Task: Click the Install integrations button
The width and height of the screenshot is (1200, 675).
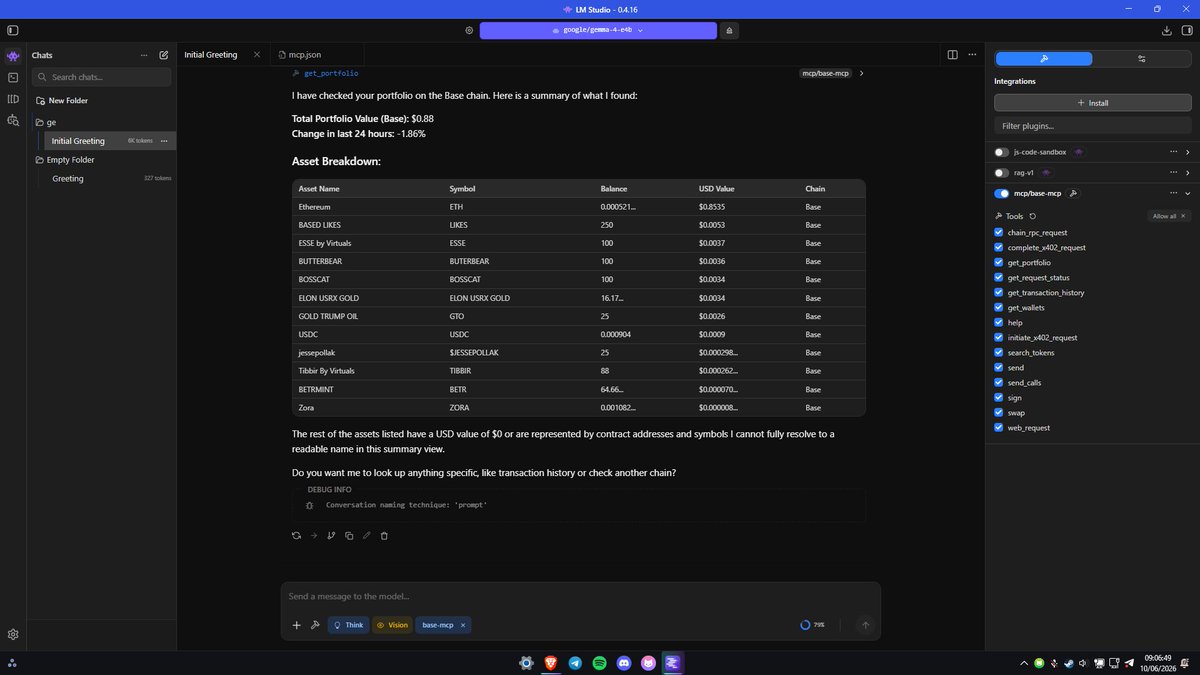Action: [1092, 103]
